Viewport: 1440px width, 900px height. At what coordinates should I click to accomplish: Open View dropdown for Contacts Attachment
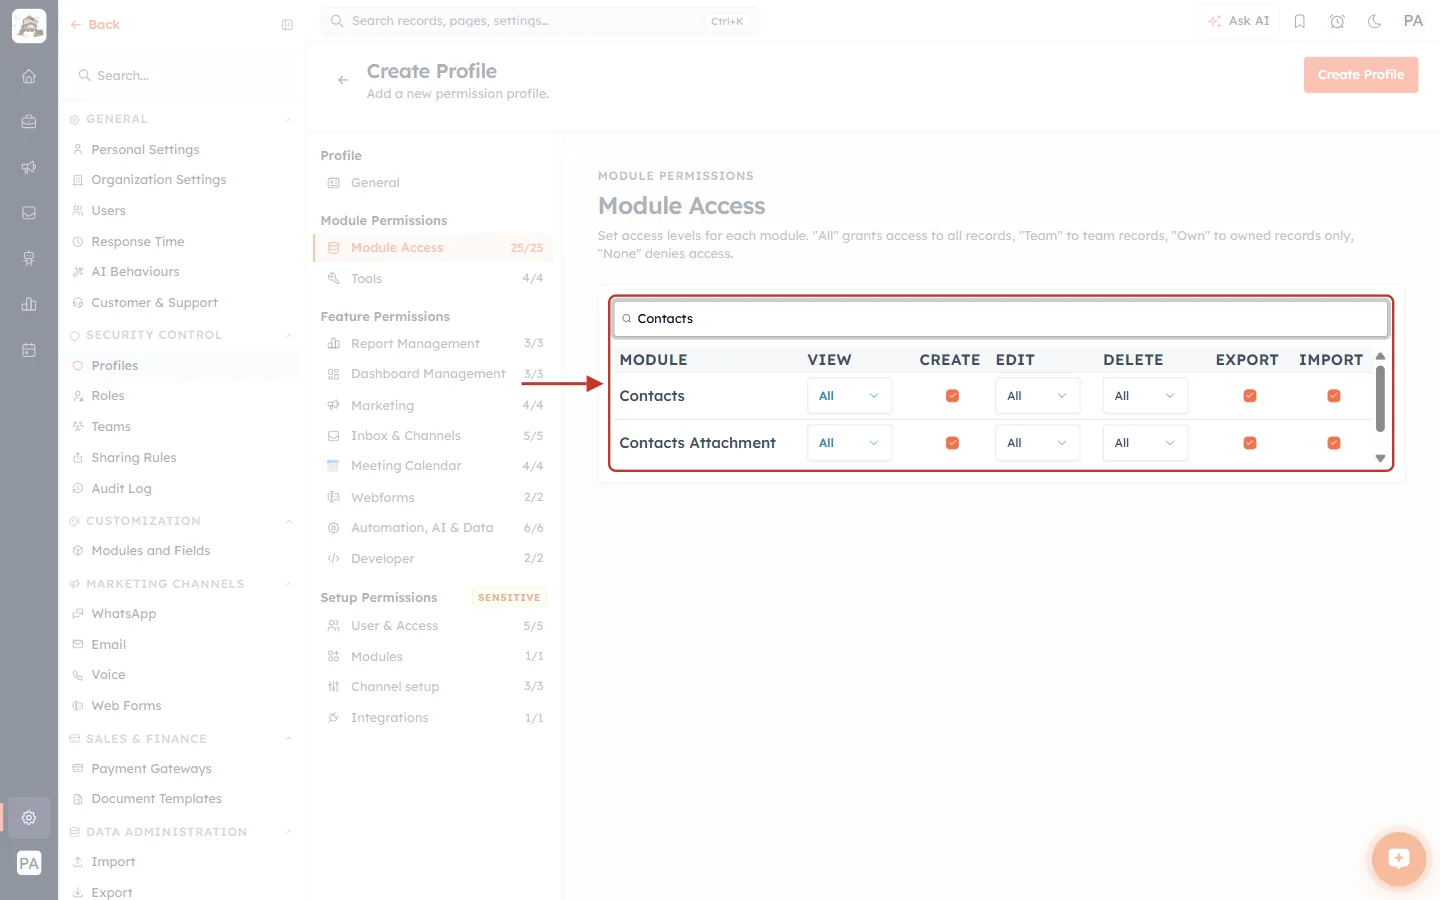(849, 443)
